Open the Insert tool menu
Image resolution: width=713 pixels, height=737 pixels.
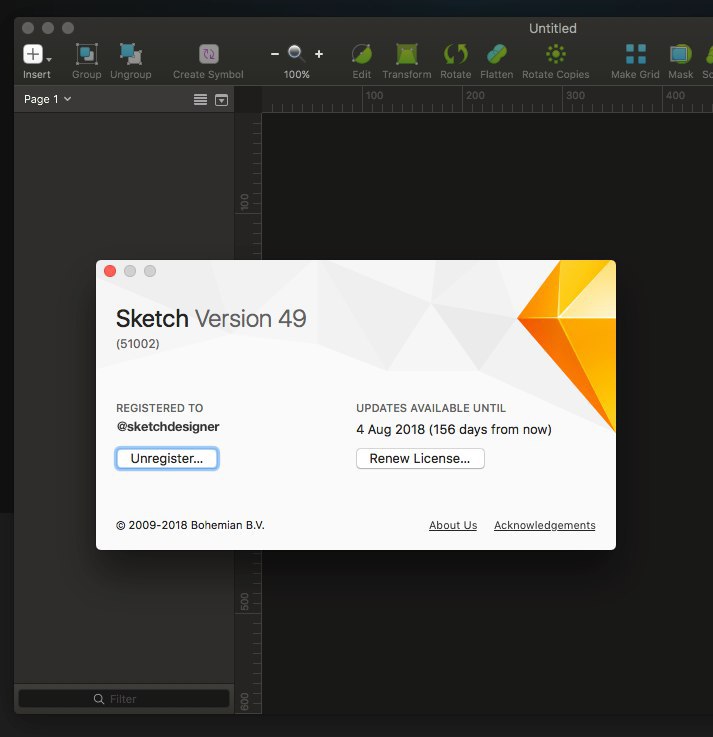click(x=33, y=54)
